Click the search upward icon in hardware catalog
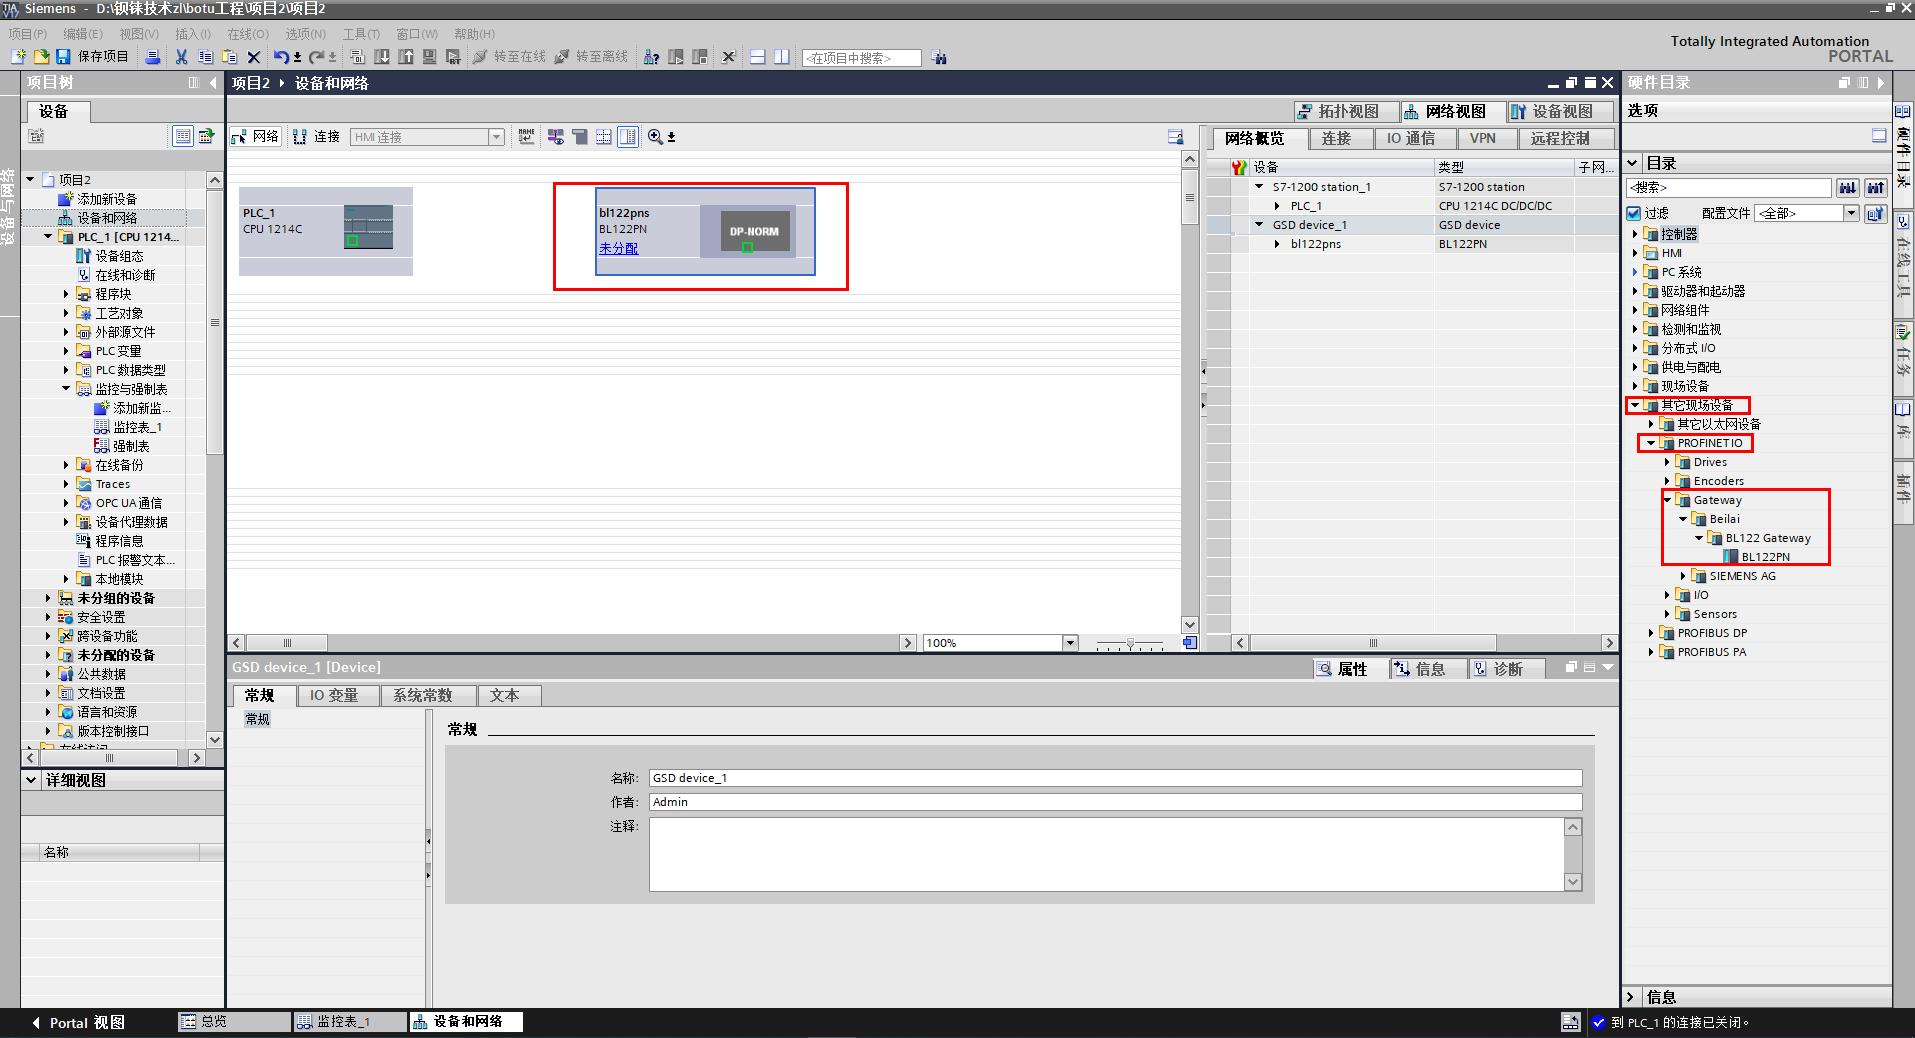The width and height of the screenshot is (1915, 1038). pos(1875,187)
